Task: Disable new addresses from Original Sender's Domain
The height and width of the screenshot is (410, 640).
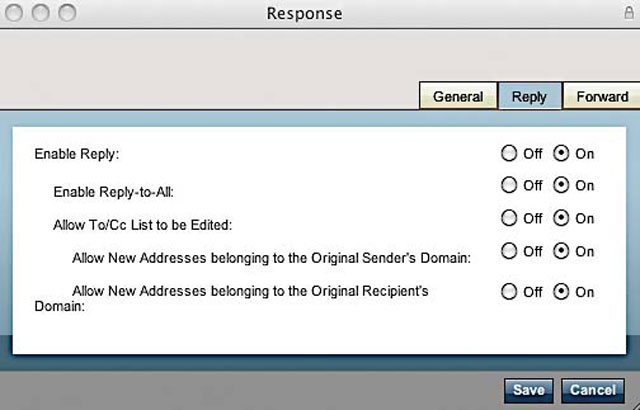Action: click(509, 251)
